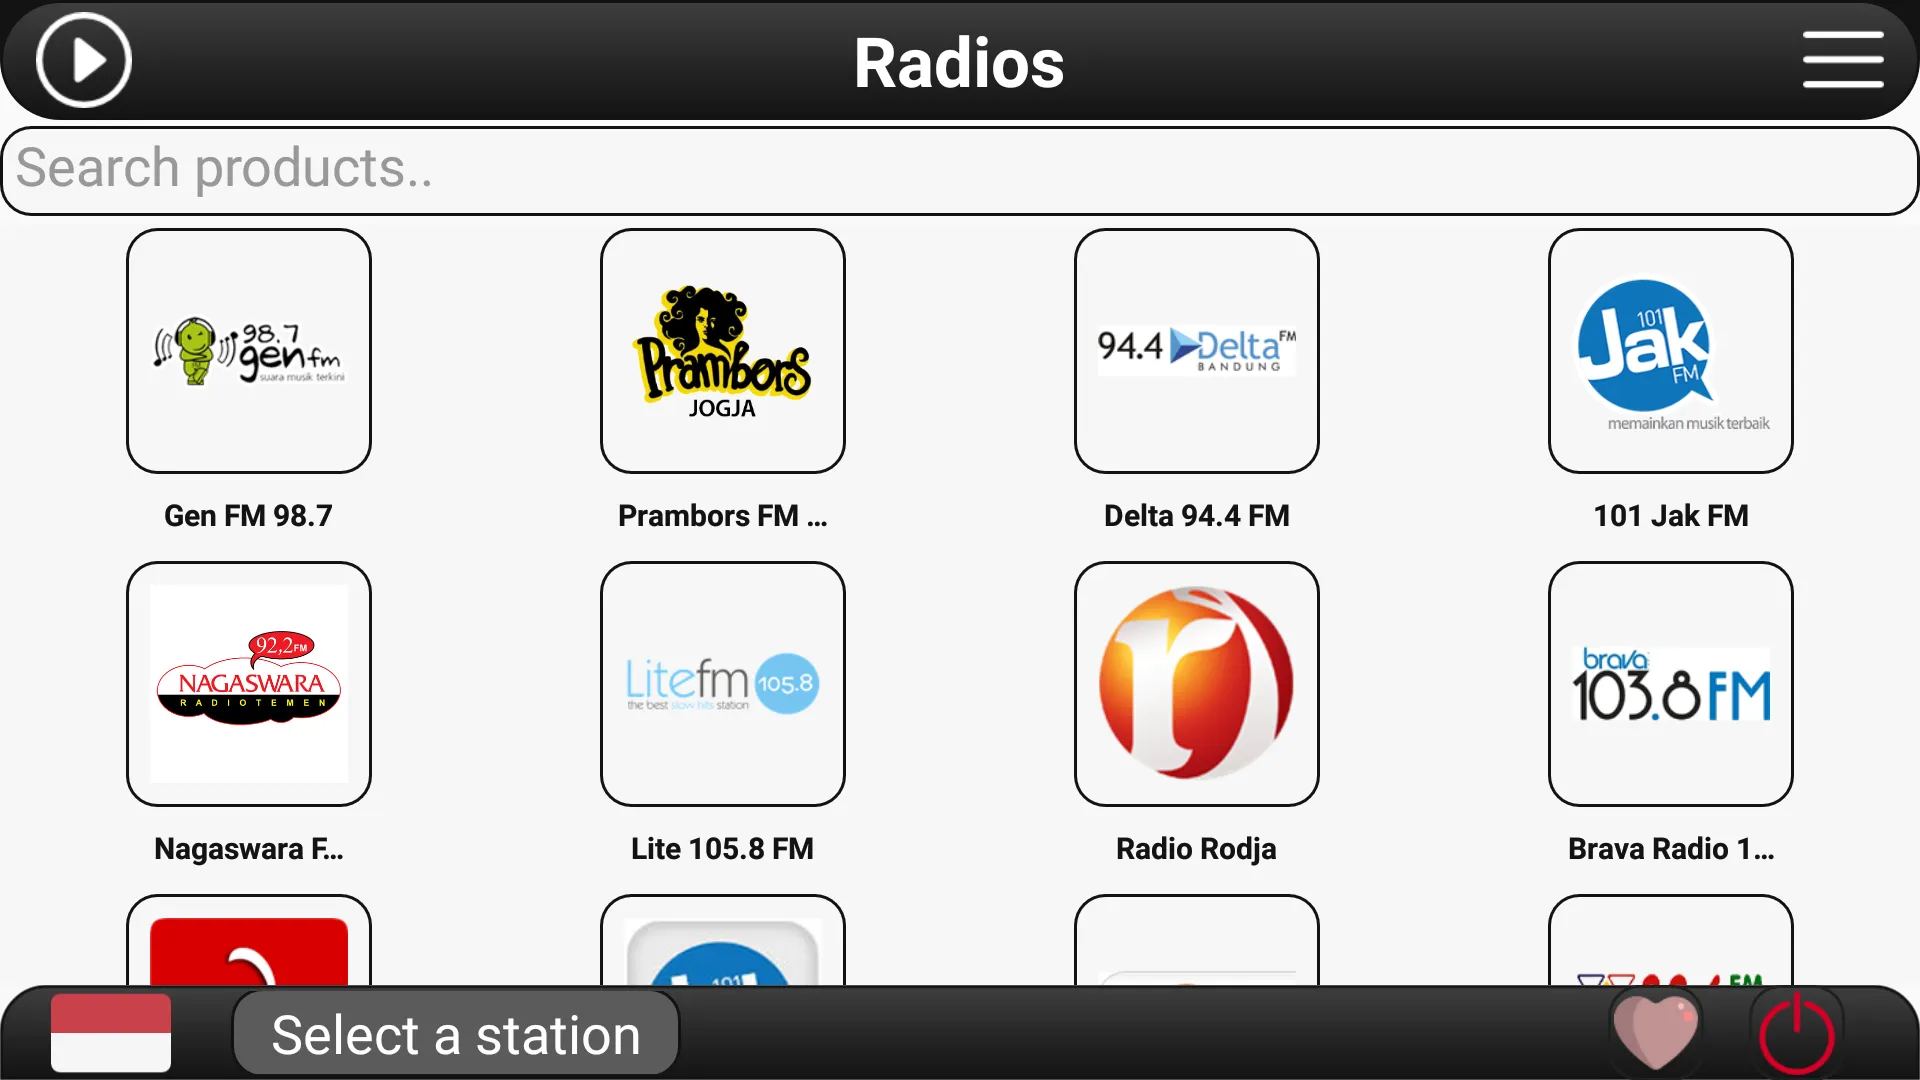The image size is (1920, 1080).
Task: Open Prambors FM Jogja station
Action: pos(723,349)
